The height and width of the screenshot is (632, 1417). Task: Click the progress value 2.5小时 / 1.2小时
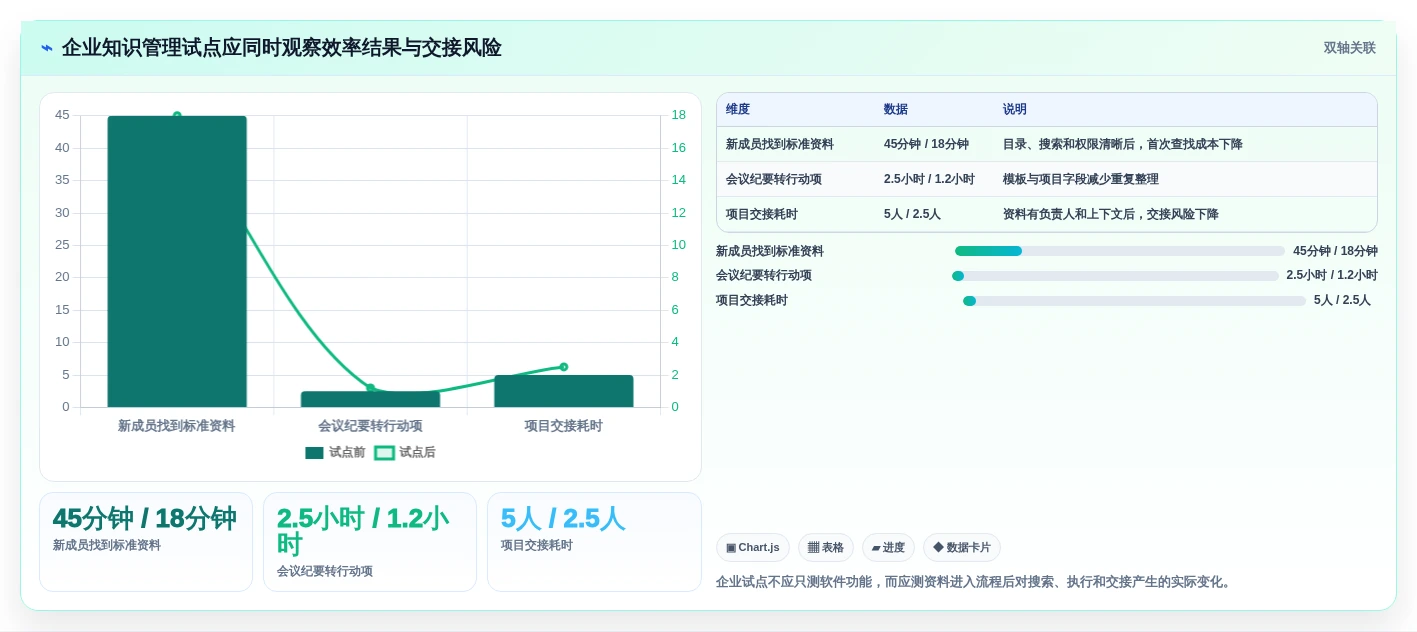click(1332, 276)
